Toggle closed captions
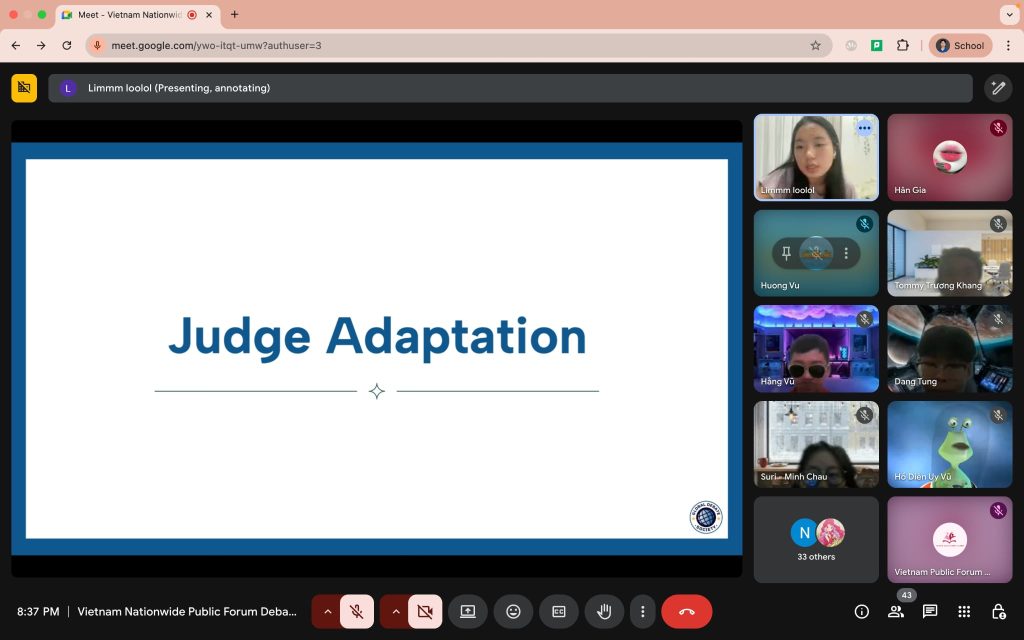The width and height of the screenshot is (1024, 640). (559, 612)
